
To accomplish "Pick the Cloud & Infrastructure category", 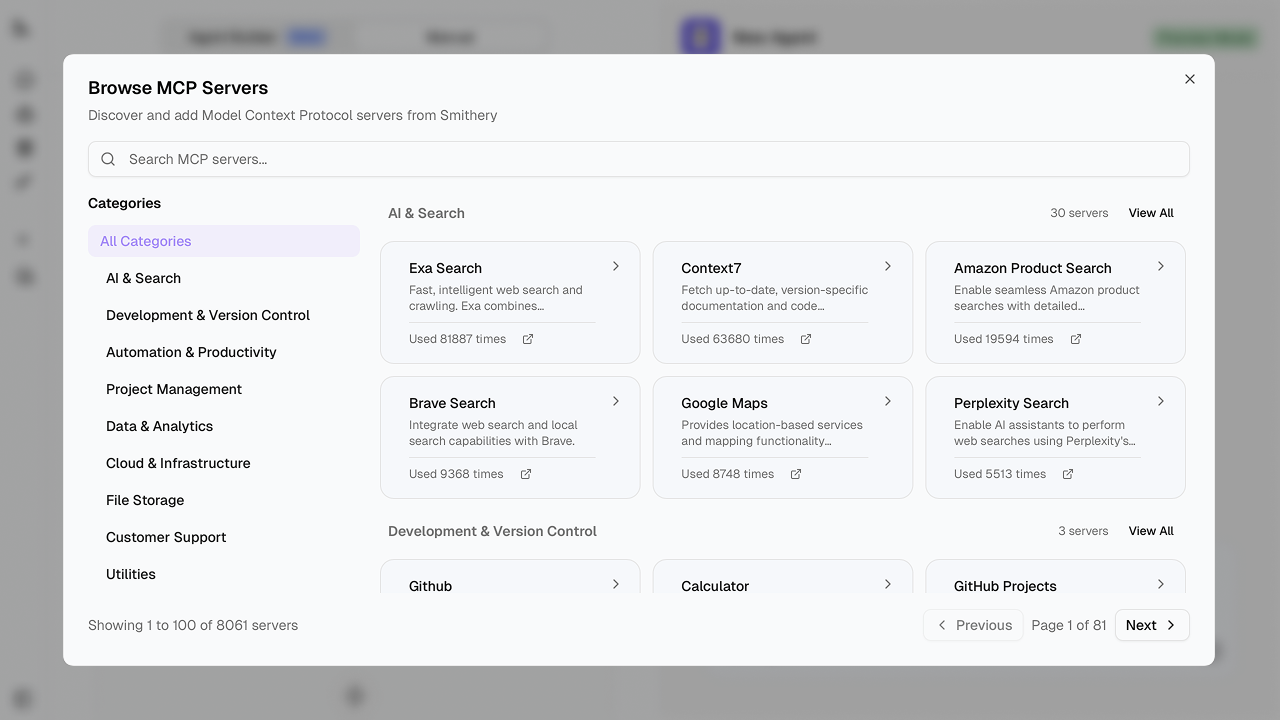I will (178, 463).
